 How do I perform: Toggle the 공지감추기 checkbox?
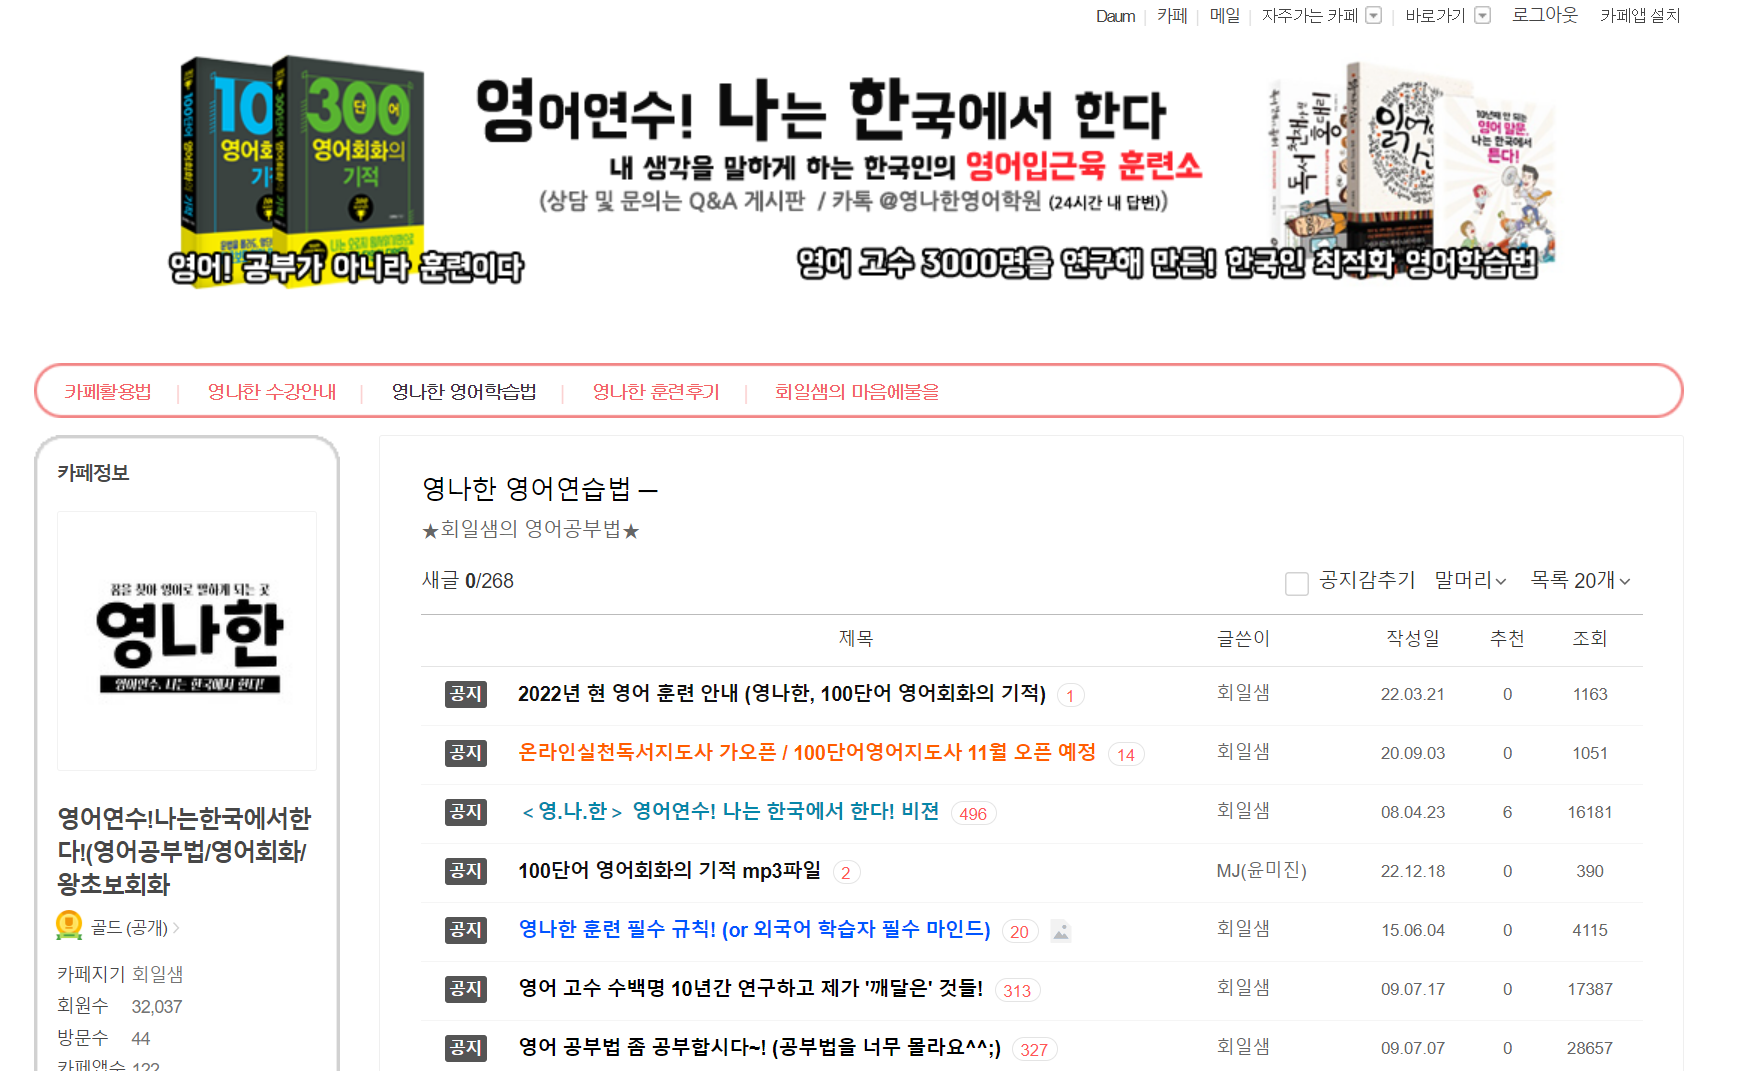[x=1296, y=583]
